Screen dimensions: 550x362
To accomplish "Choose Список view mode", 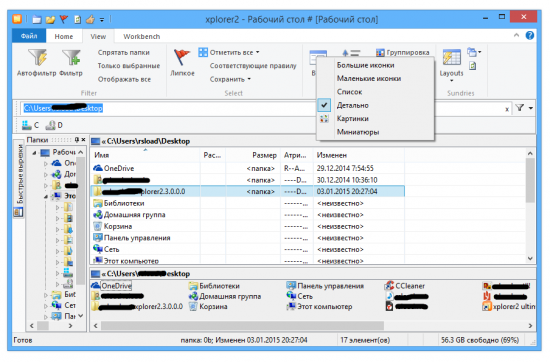I will point(375,92).
